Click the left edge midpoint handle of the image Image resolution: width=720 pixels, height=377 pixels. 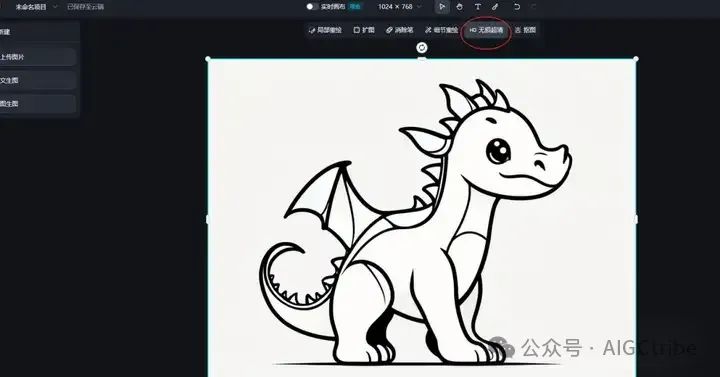tap(208, 219)
